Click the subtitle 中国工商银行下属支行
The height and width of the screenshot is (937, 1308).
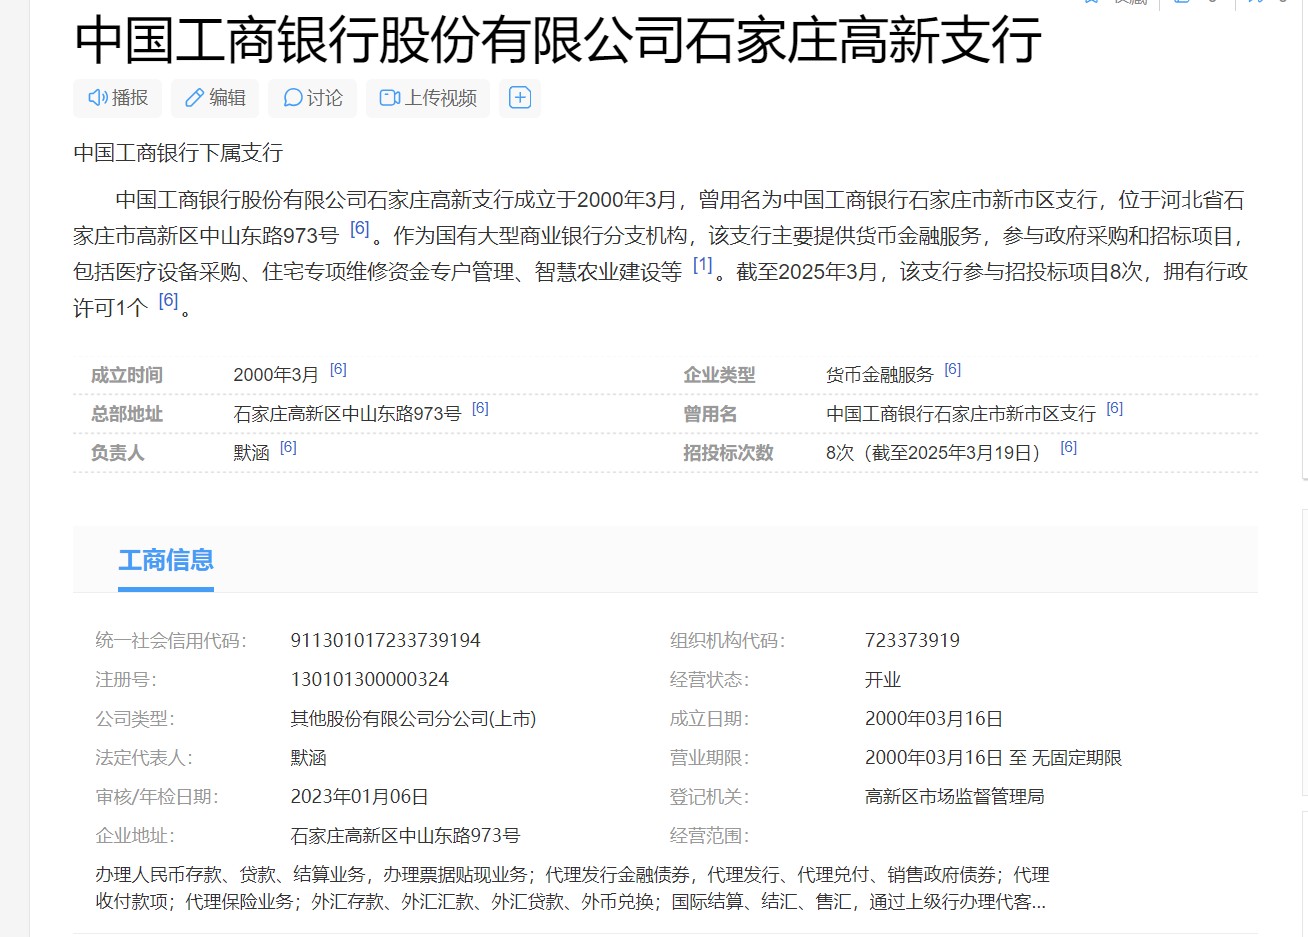point(179,153)
